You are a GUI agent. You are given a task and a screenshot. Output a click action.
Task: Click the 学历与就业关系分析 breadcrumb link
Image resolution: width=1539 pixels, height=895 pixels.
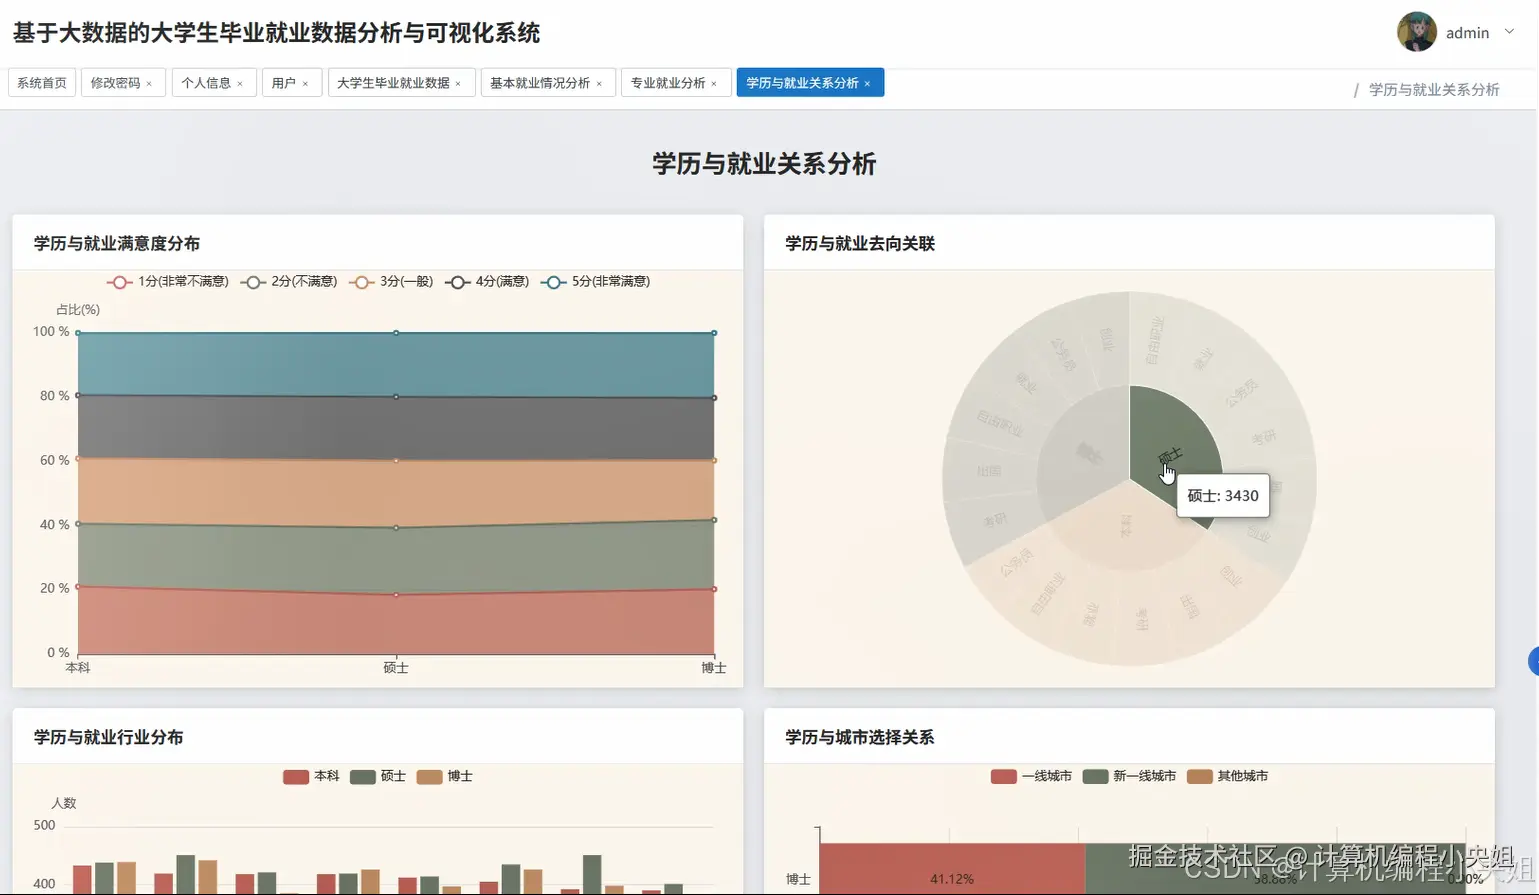click(1432, 89)
